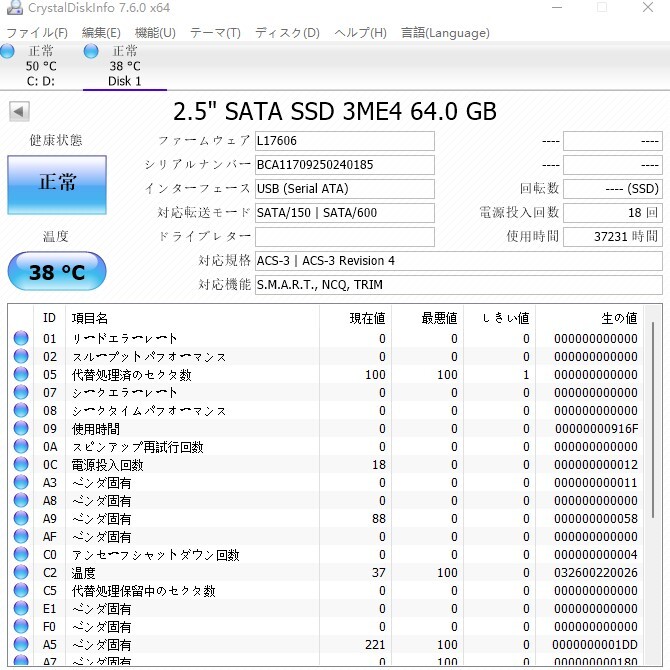Click status orb of attribute AF row

click(x=21, y=536)
